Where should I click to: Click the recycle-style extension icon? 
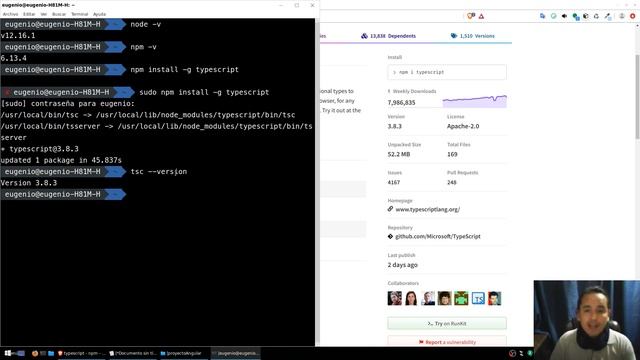tap(596, 16)
